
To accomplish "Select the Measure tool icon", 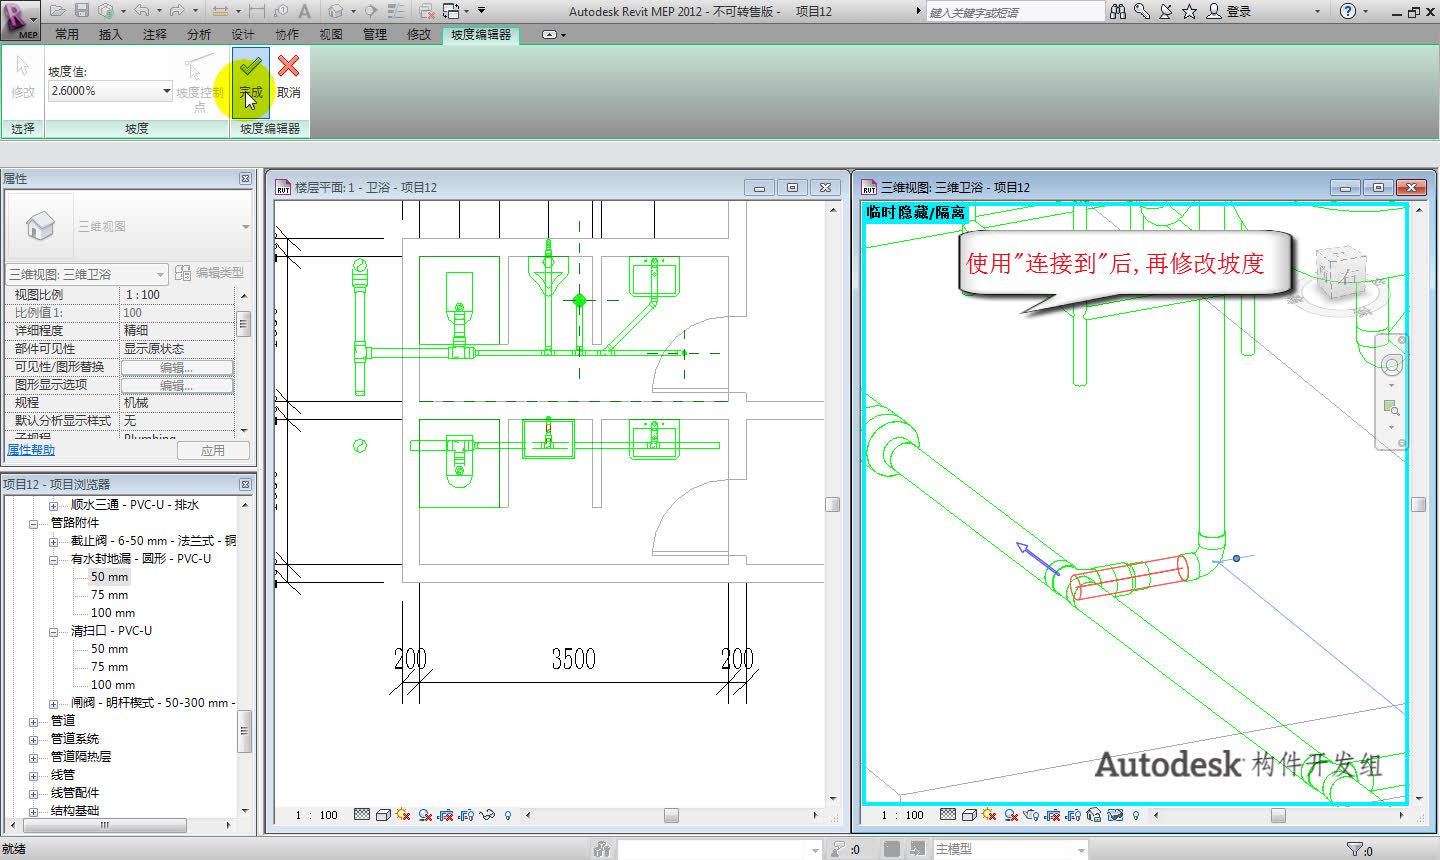I will [x=219, y=11].
